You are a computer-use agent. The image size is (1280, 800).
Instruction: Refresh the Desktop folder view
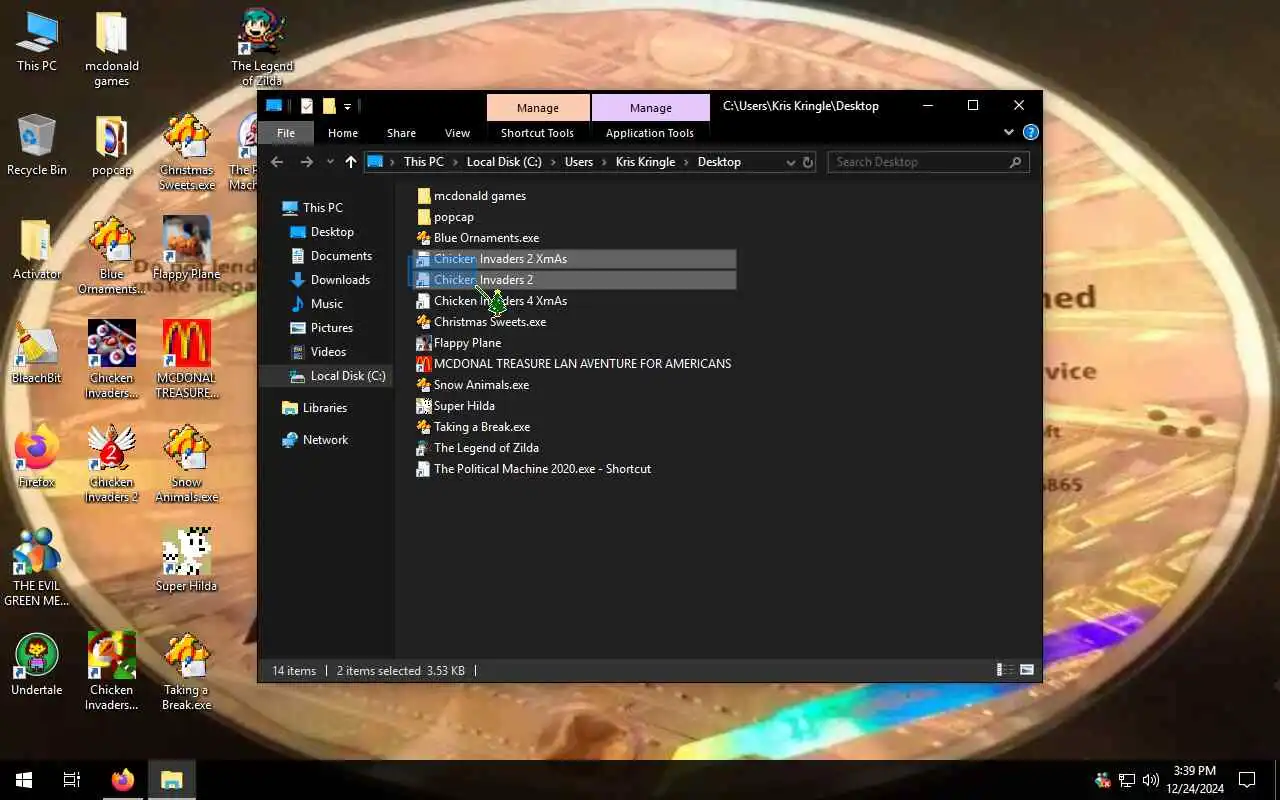coord(808,162)
